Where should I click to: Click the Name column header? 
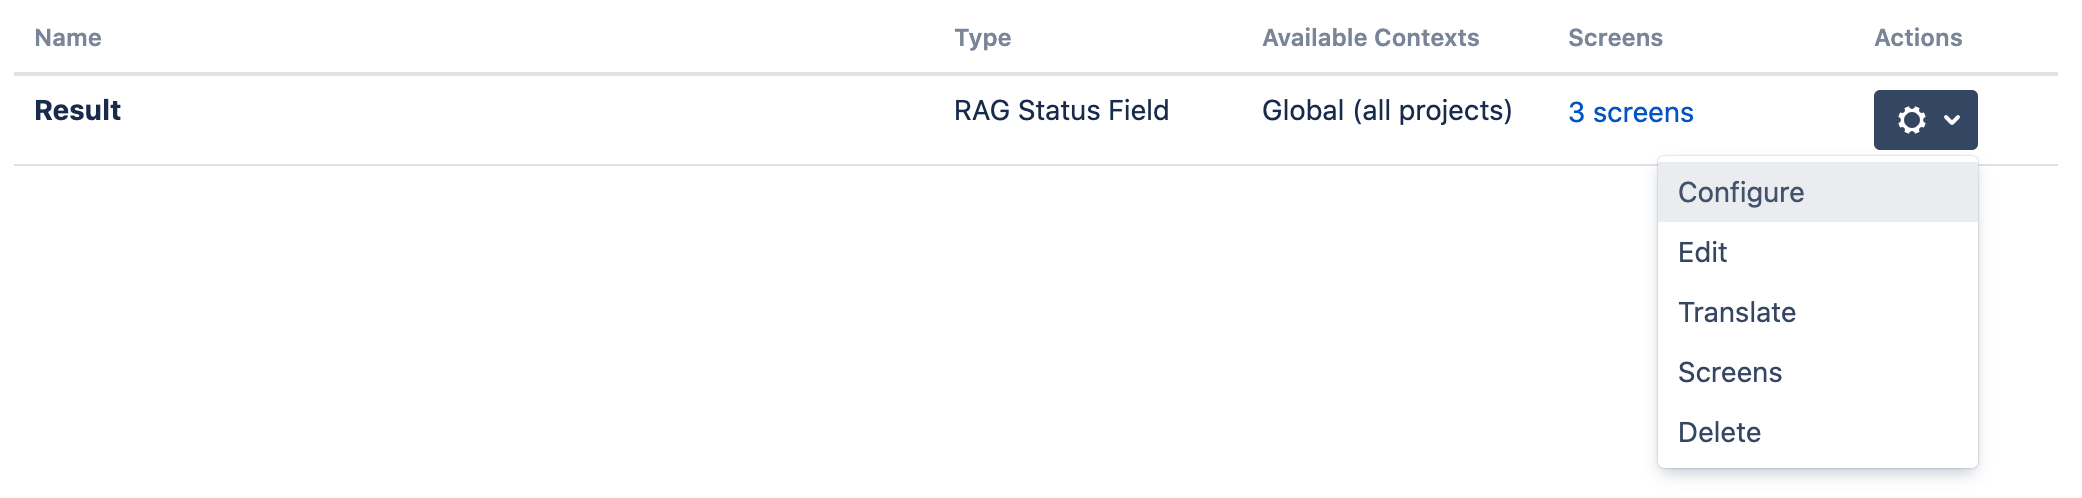[x=68, y=38]
